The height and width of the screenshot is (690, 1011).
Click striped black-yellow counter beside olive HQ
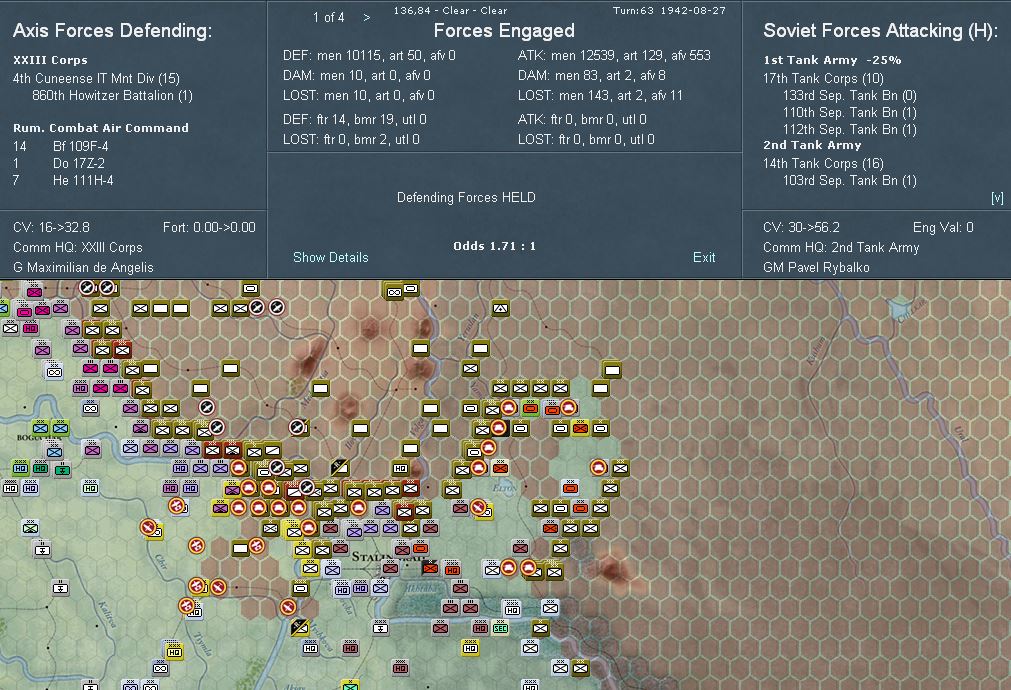coord(339,467)
